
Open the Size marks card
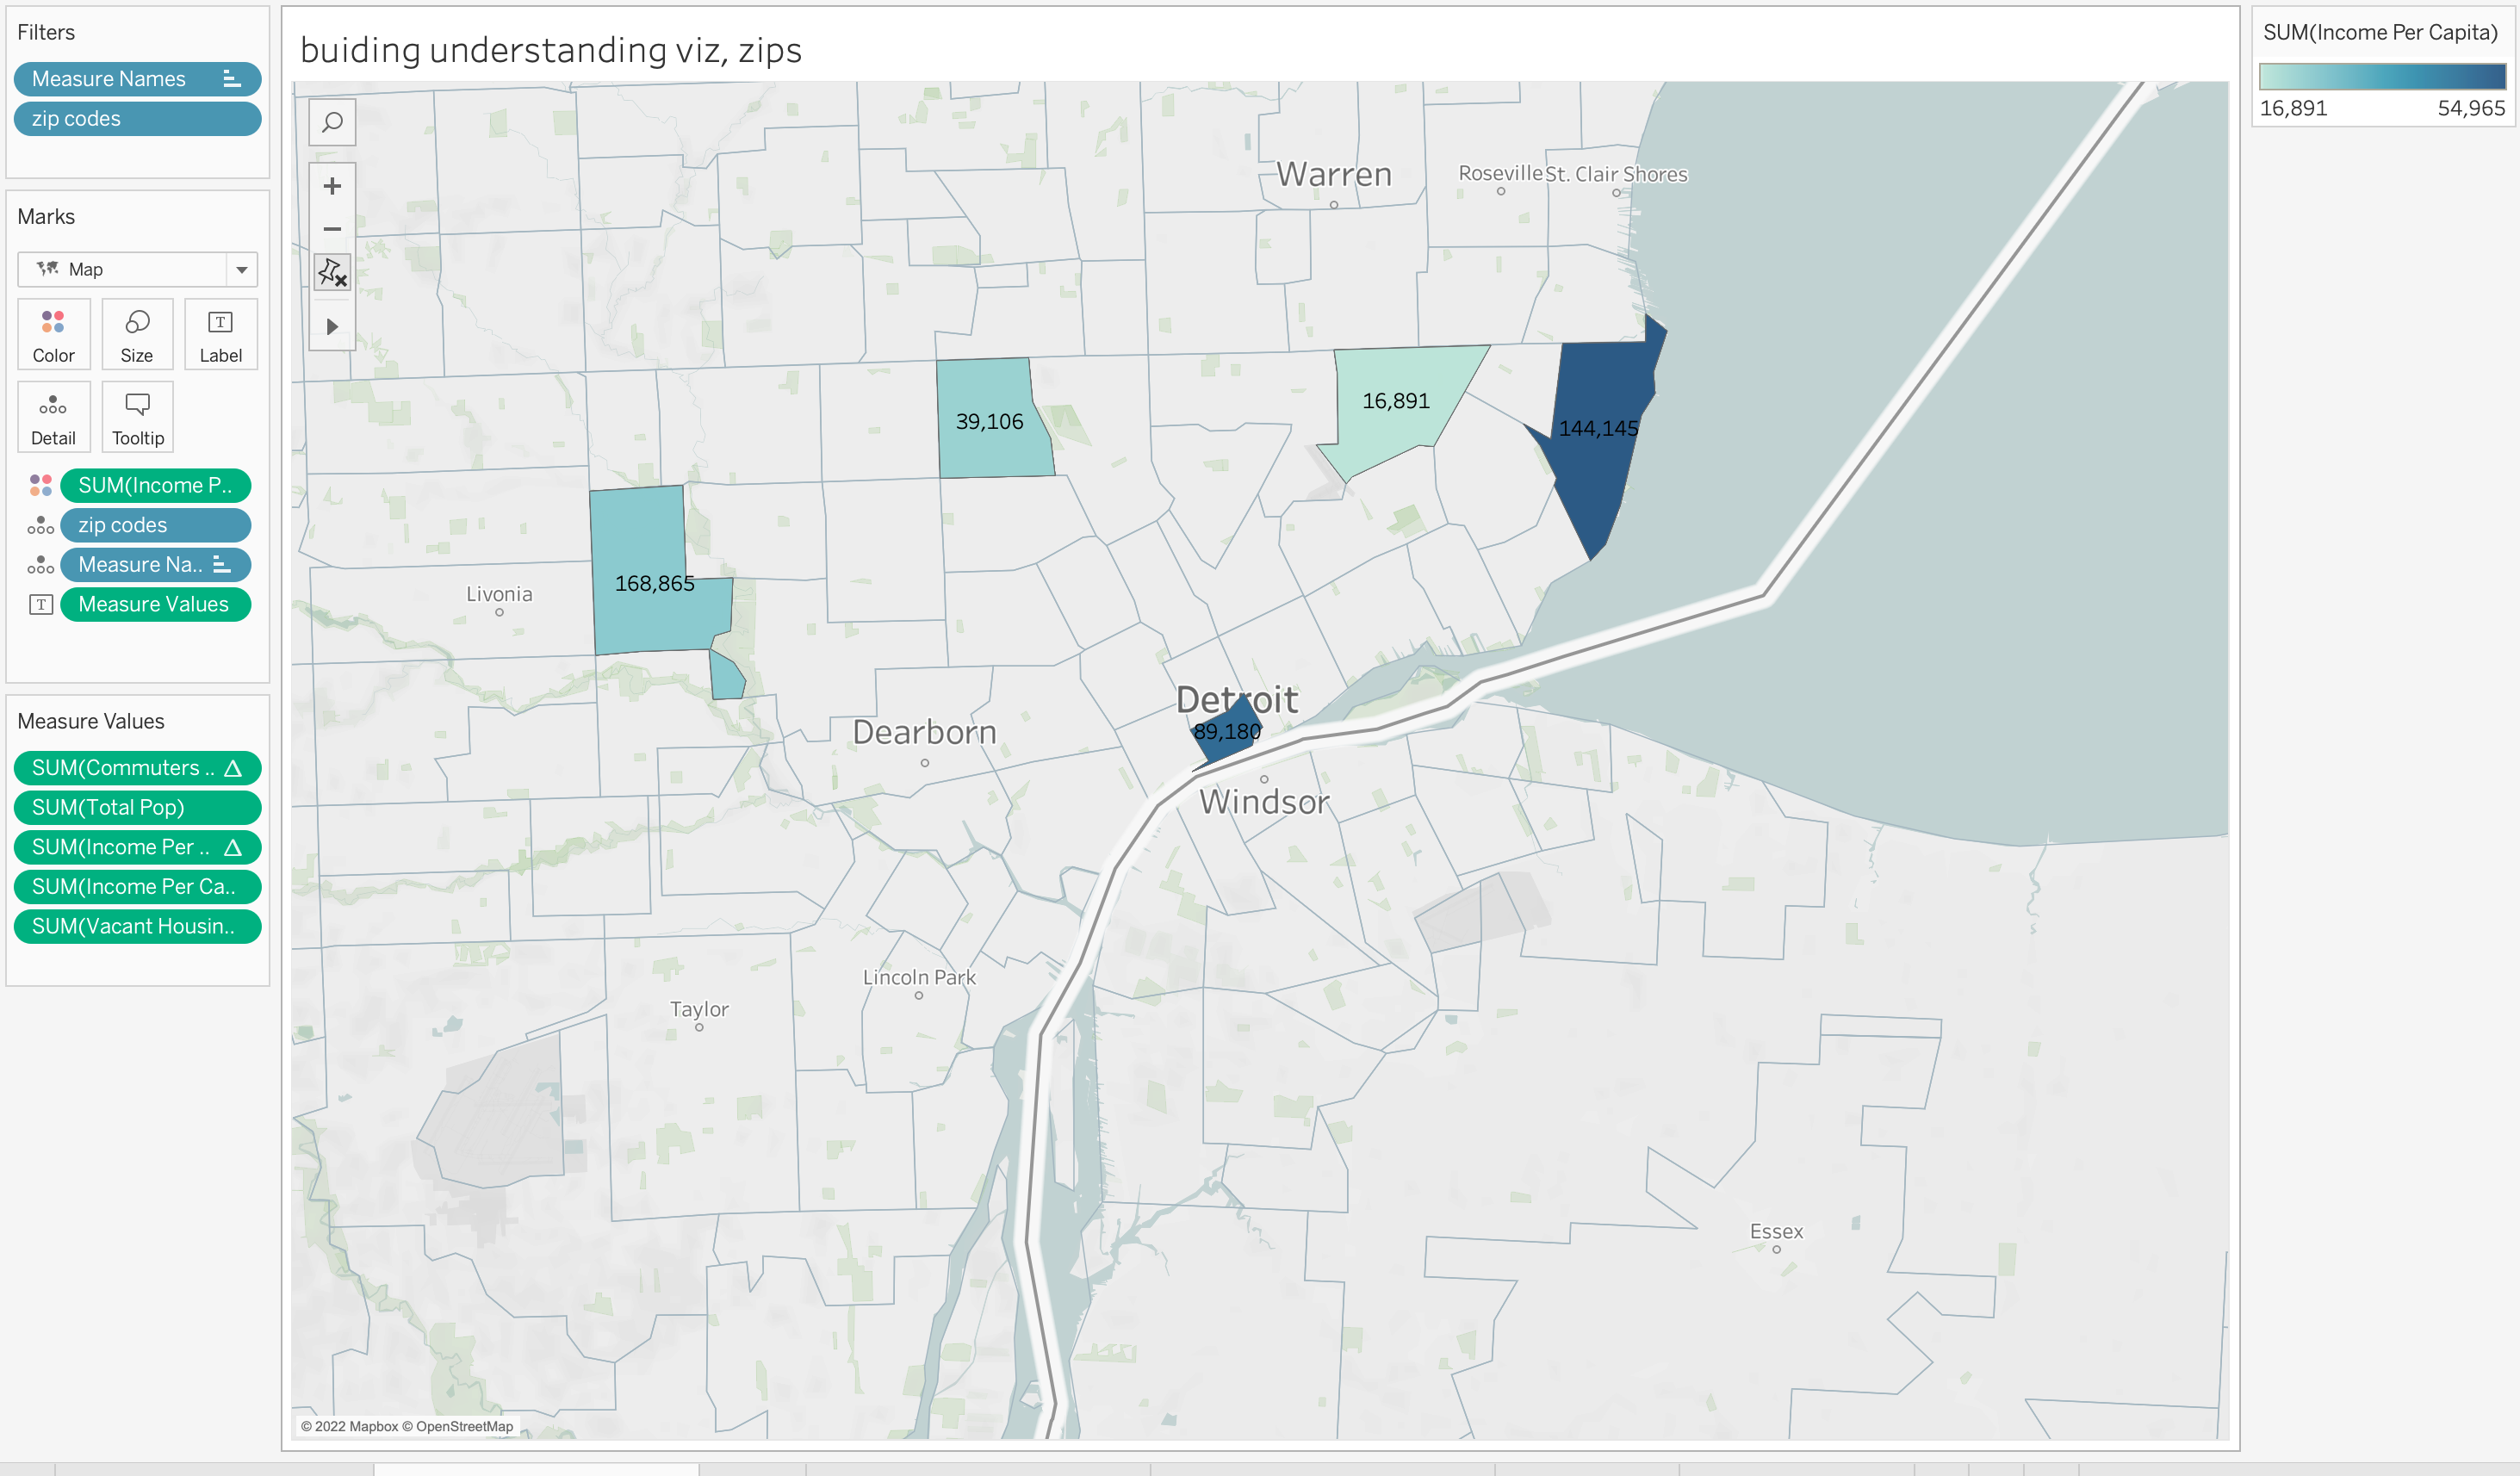(137, 335)
